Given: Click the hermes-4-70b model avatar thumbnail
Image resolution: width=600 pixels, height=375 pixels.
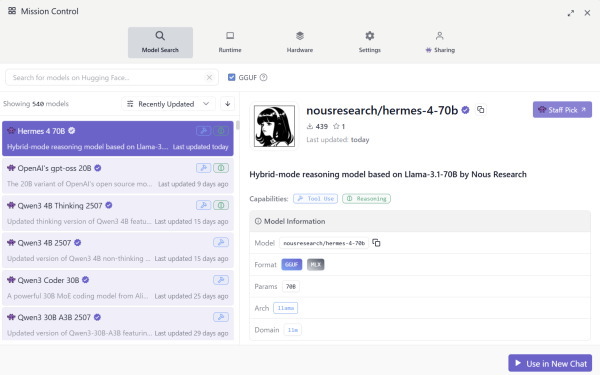Looking at the screenshot, I should pos(274,126).
